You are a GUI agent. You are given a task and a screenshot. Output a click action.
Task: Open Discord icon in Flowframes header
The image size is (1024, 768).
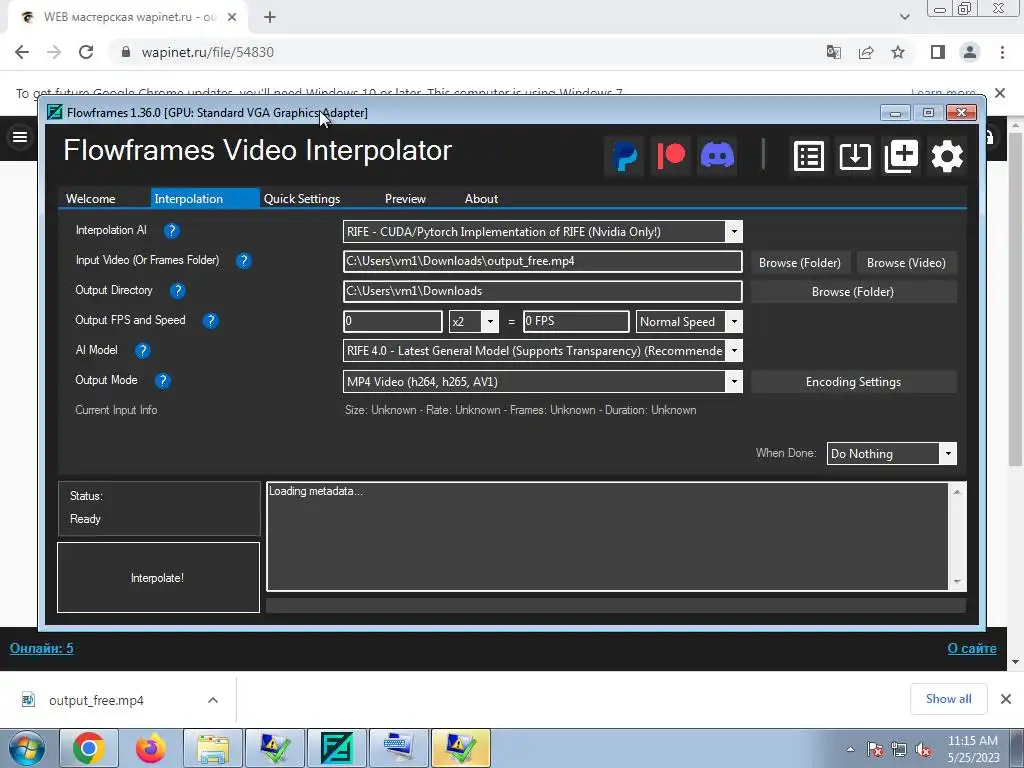[x=717, y=156]
